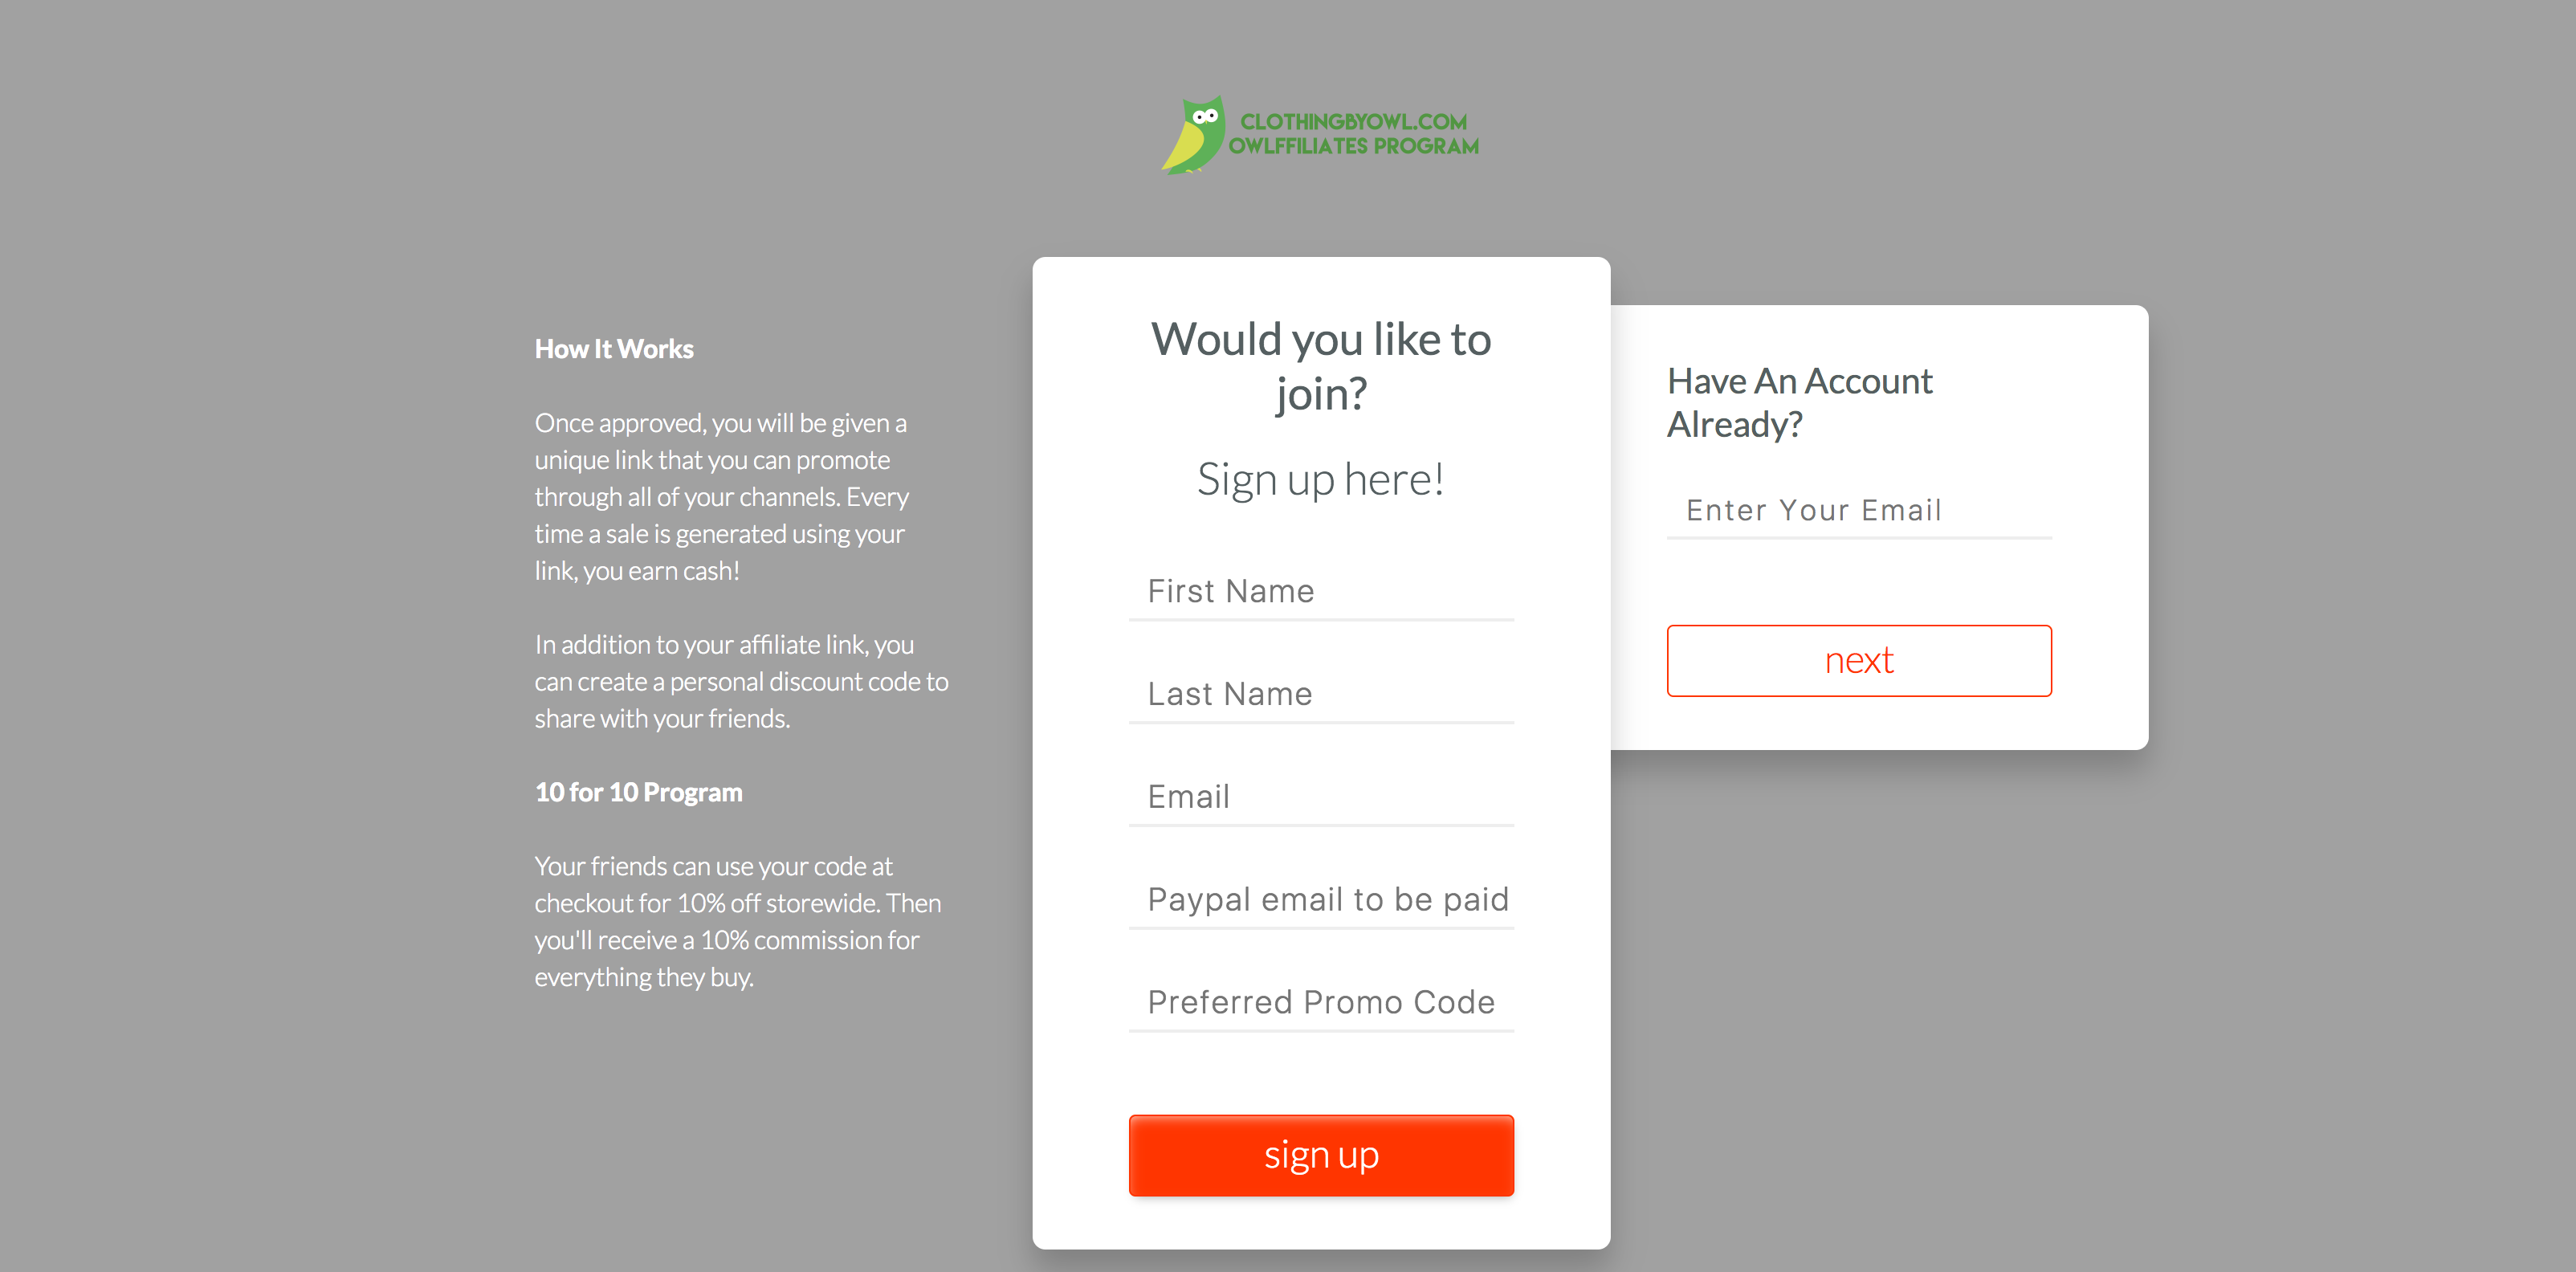Image resolution: width=2576 pixels, height=1272 pixels.
Task: Click the personal discount code paragraph
Action: click(x=741, y=682)
